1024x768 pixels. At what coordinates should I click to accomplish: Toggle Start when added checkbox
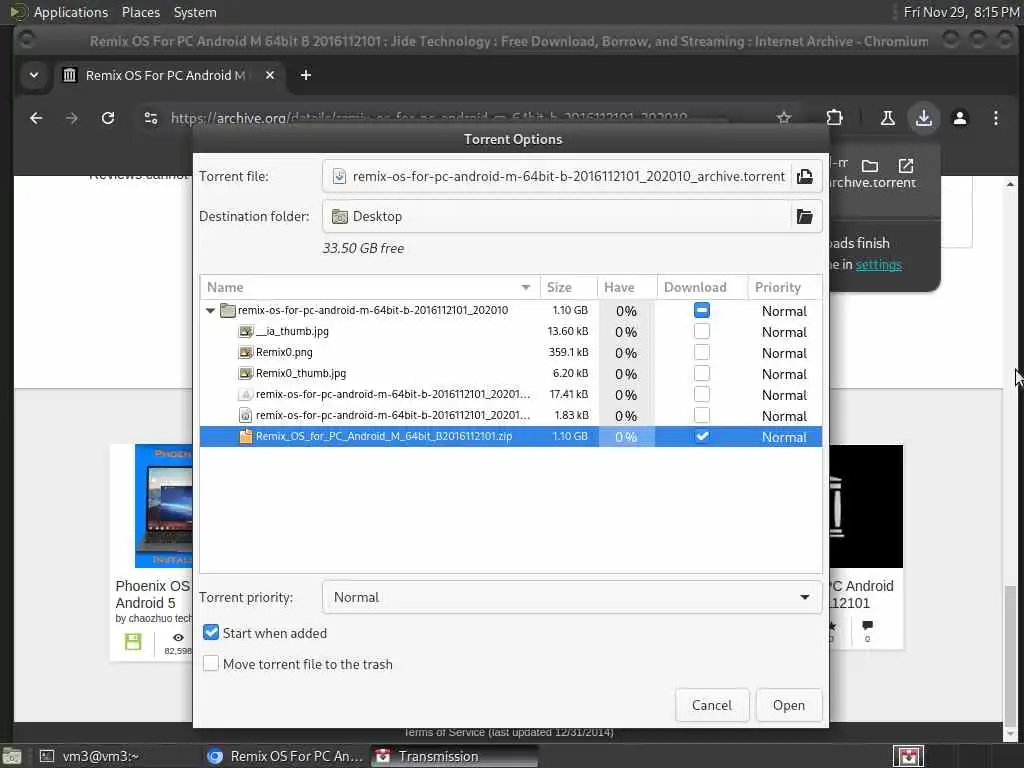point(210,632)
